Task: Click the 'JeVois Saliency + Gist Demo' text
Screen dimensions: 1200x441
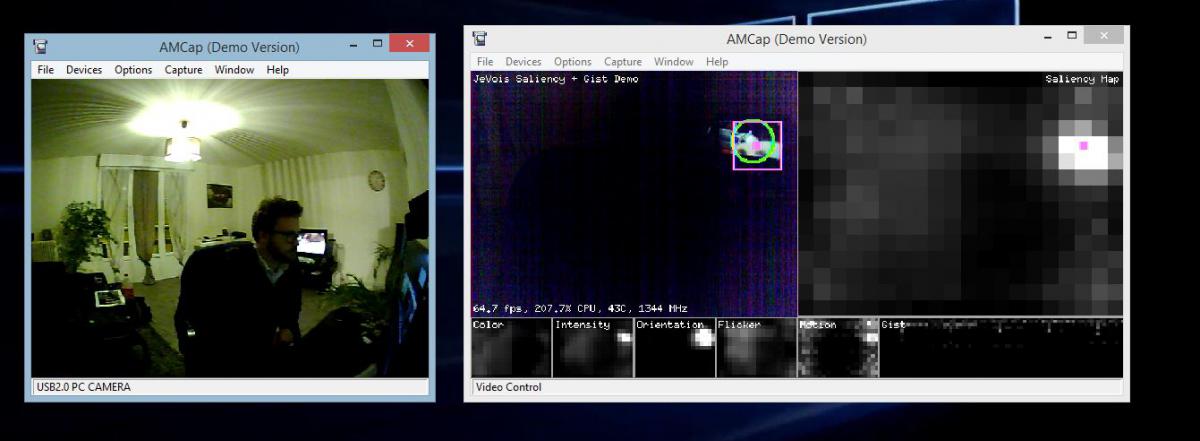Action: 556,79
